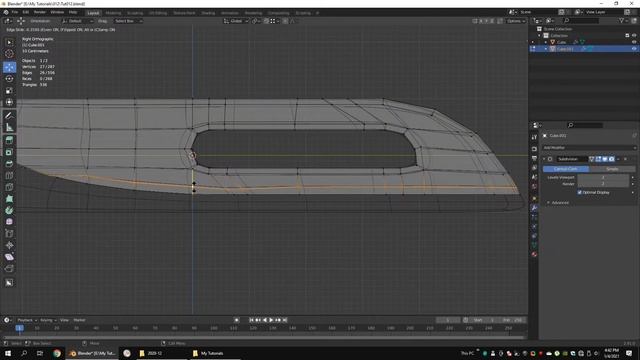This screenshot has height=360, width=640.
Task: Choose Simple subdivision type
Action: pyautogui.click(x=612, y=169)
